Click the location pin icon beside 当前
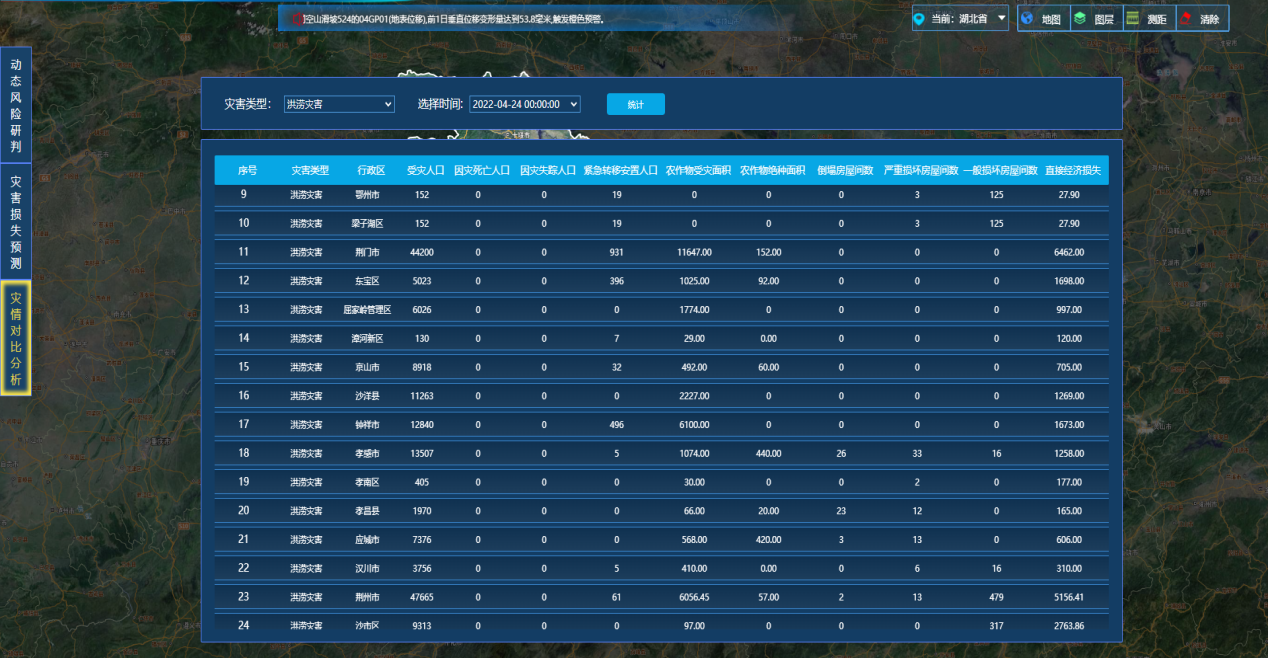 (x=920, y=19)
